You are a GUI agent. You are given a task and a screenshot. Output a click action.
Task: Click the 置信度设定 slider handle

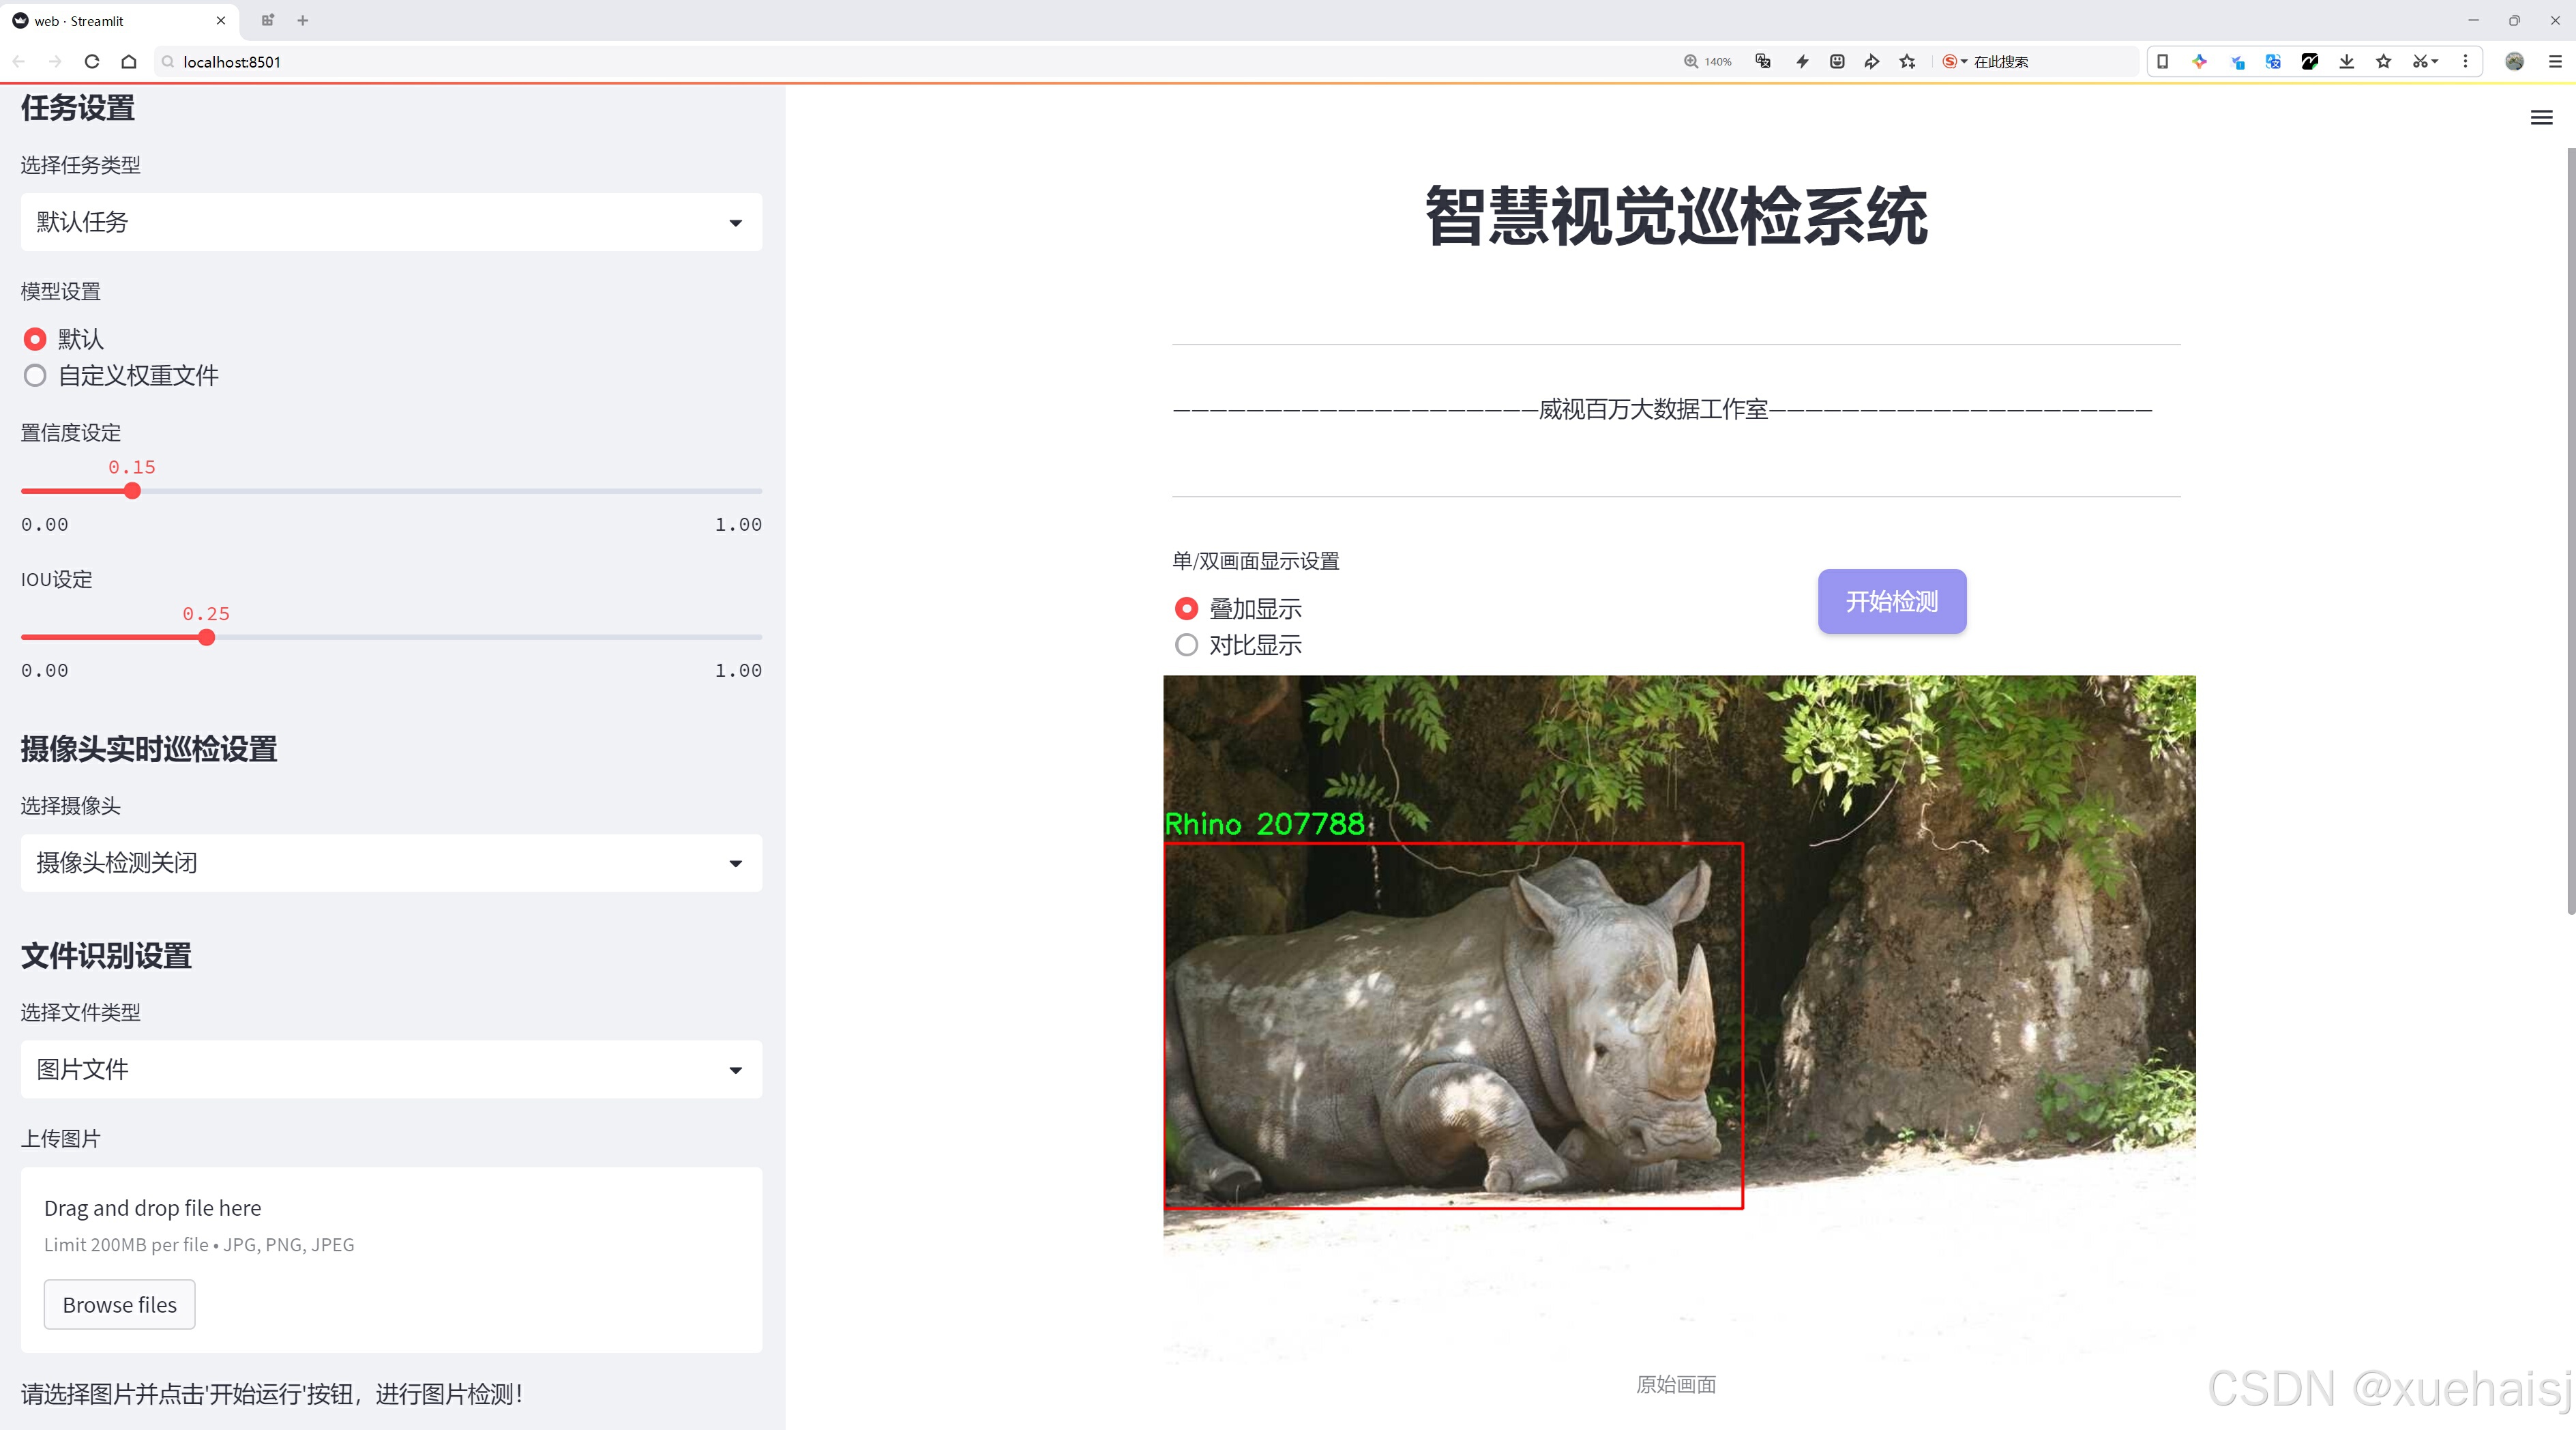click(x=132, y=491)
